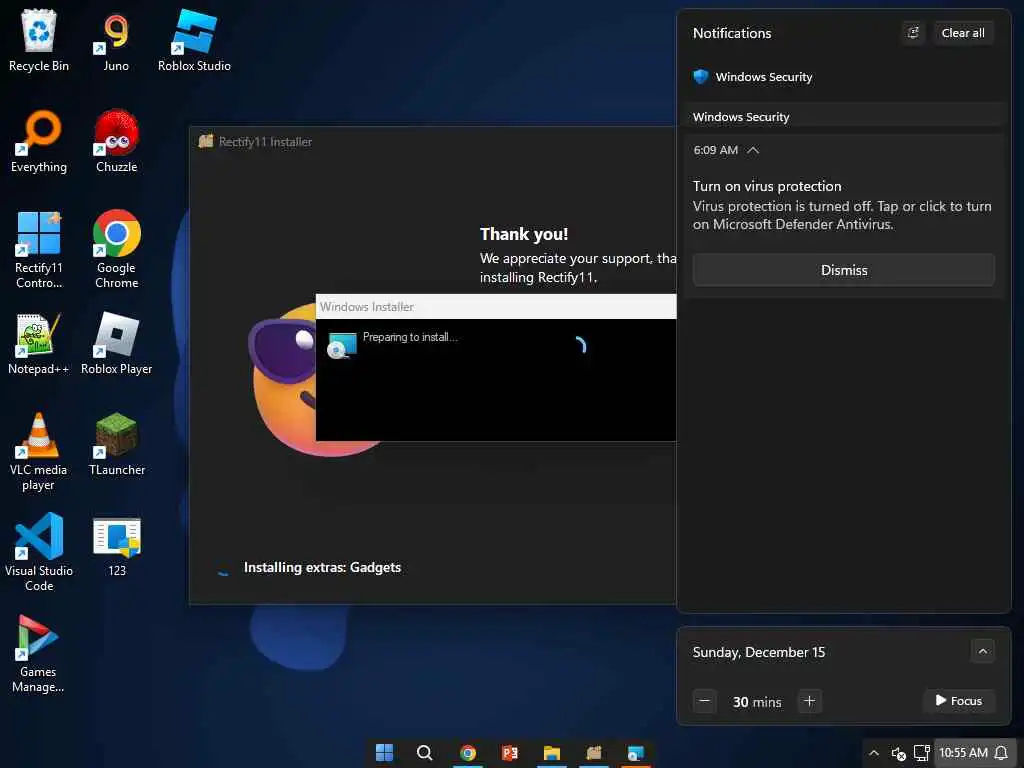Switch to Chrome in the taskbar
This screenshot has width=1024, height=768.
[468, 752]
